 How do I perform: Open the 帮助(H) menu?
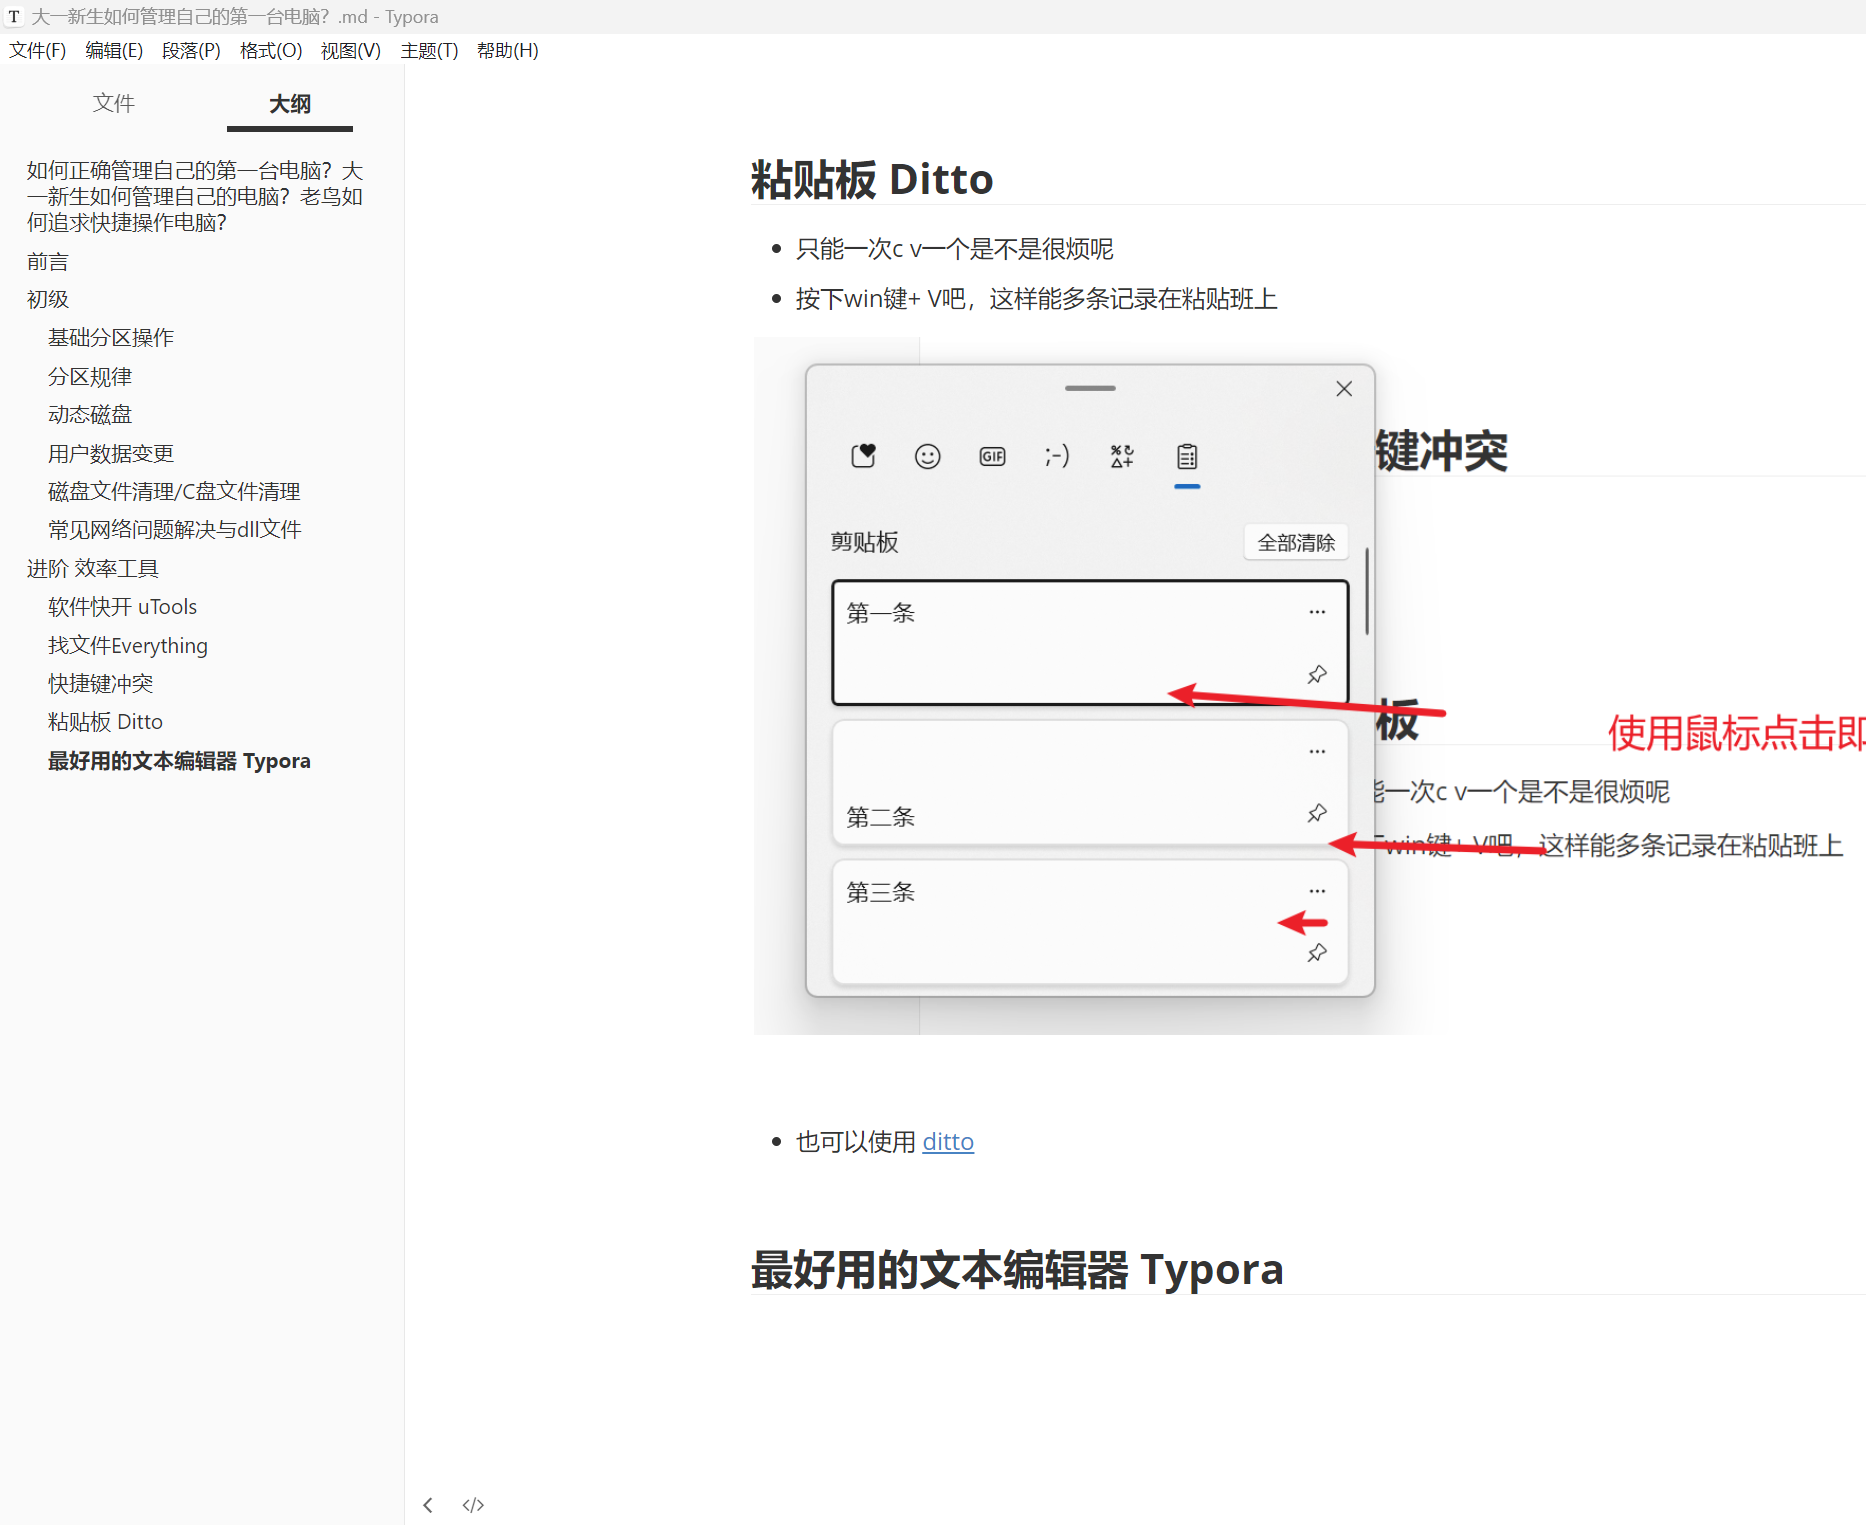click(x=508, y=50)
